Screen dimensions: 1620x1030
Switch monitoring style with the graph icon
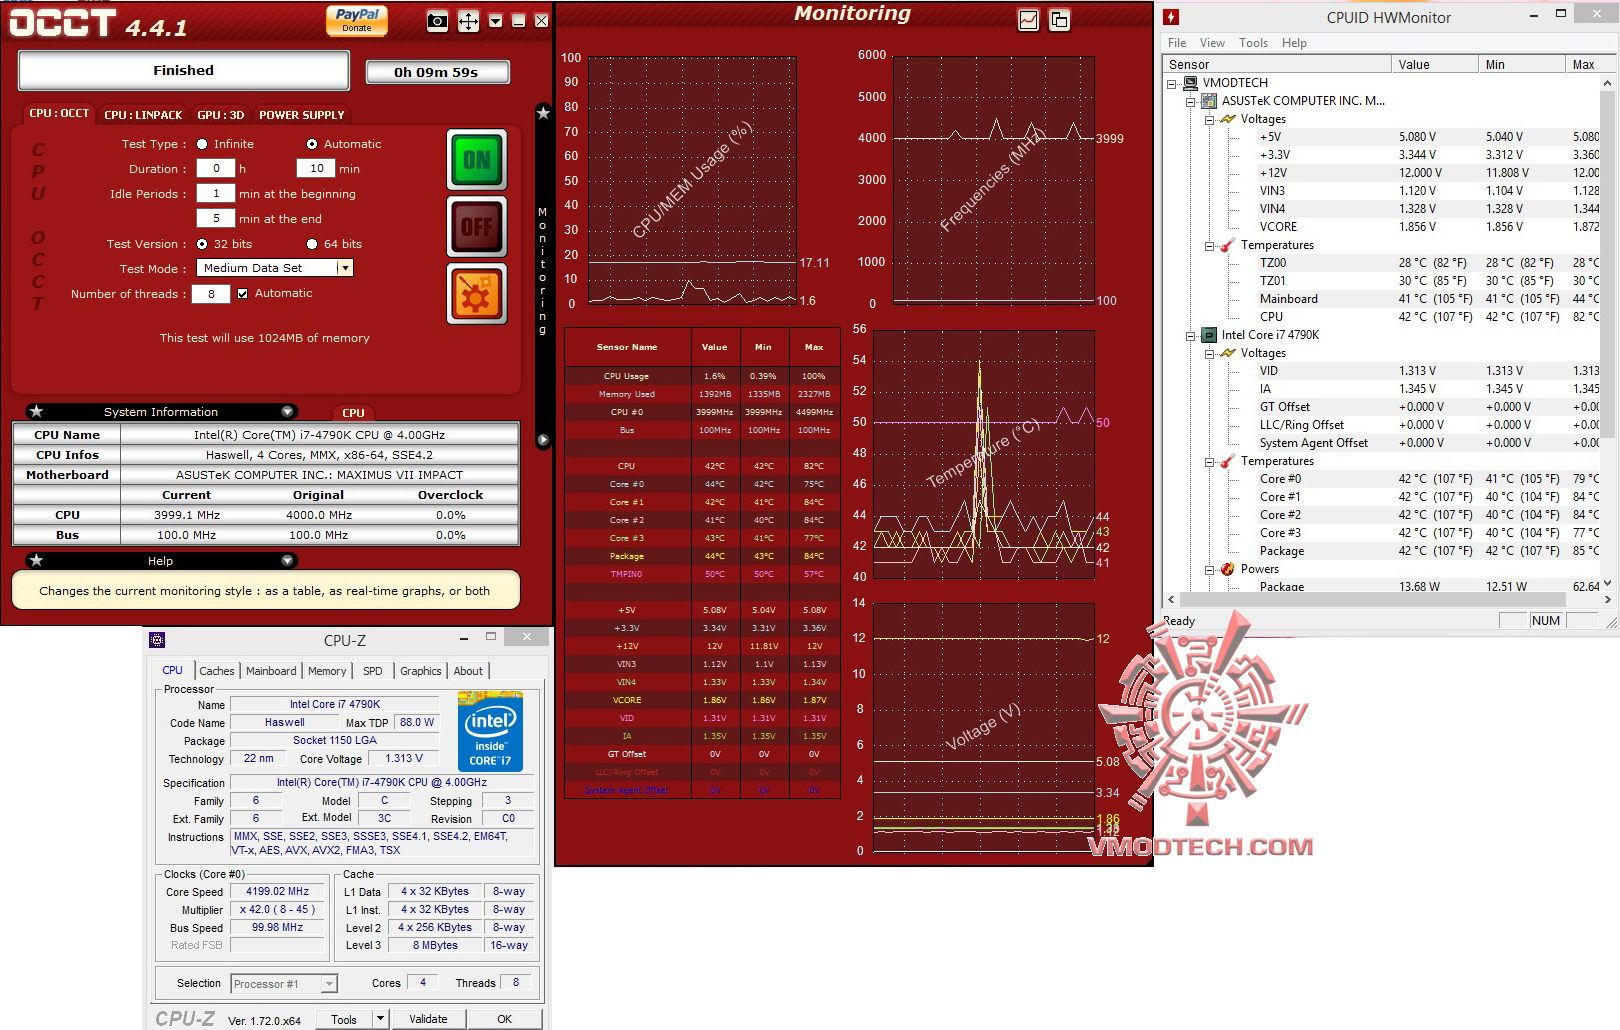(x=1028, y=20)
